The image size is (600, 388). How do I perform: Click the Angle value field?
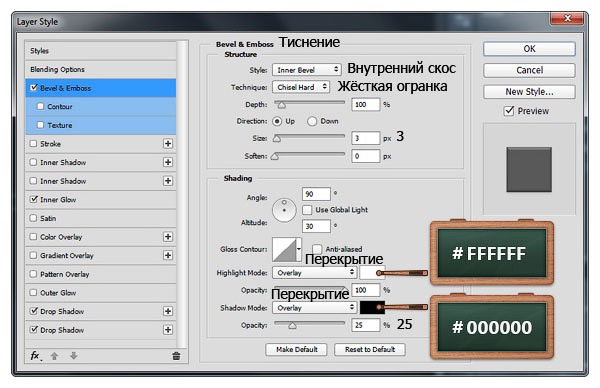point(316,194)
